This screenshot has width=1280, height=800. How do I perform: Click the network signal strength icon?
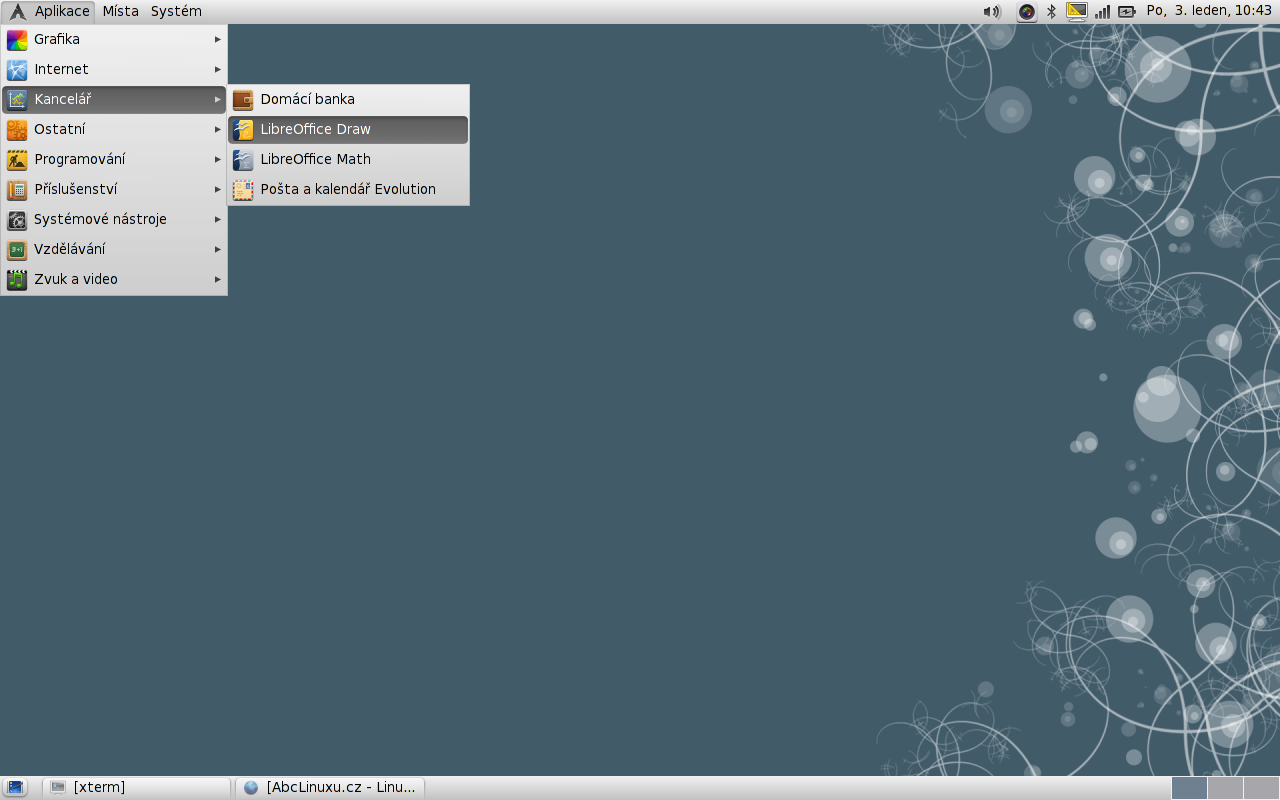(x=1102, y=12)
